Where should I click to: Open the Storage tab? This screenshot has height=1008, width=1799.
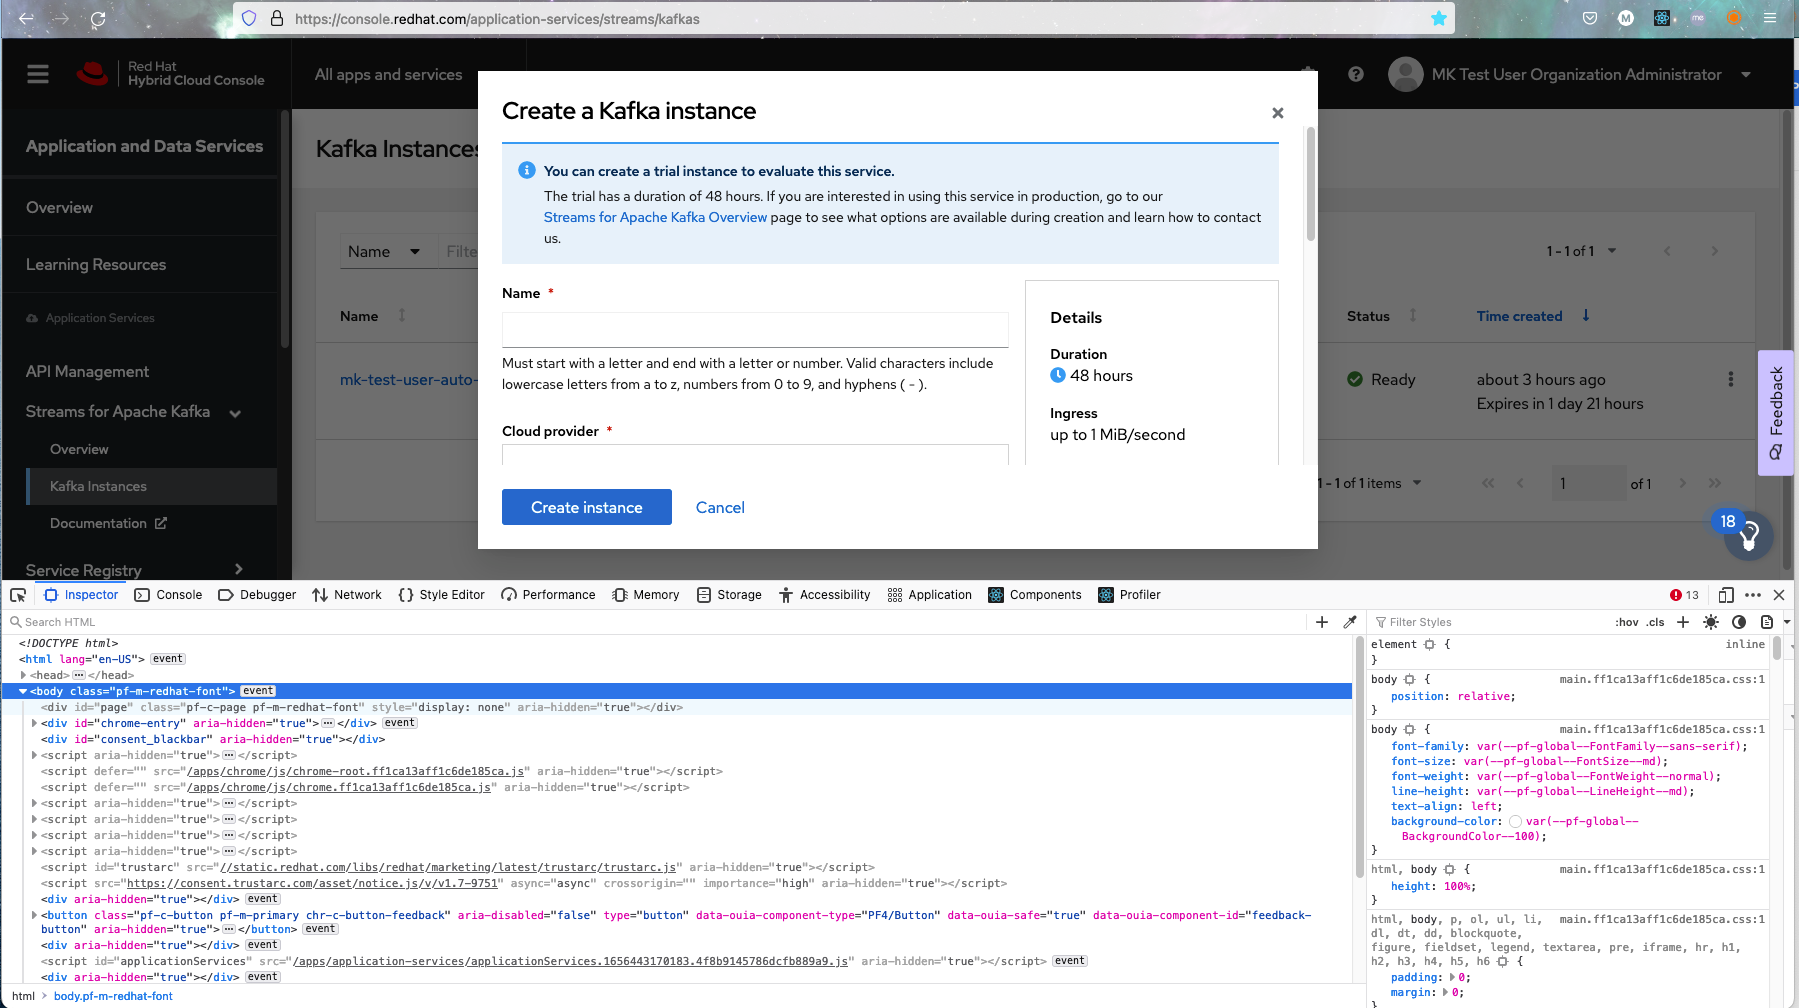click(729, 595)
